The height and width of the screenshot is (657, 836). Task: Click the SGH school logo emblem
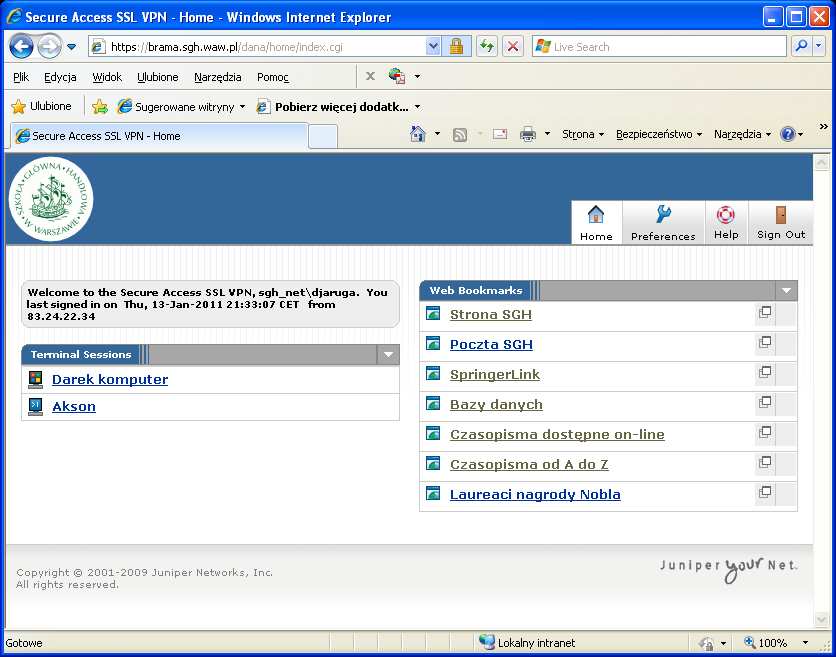(x=51, y=198)
